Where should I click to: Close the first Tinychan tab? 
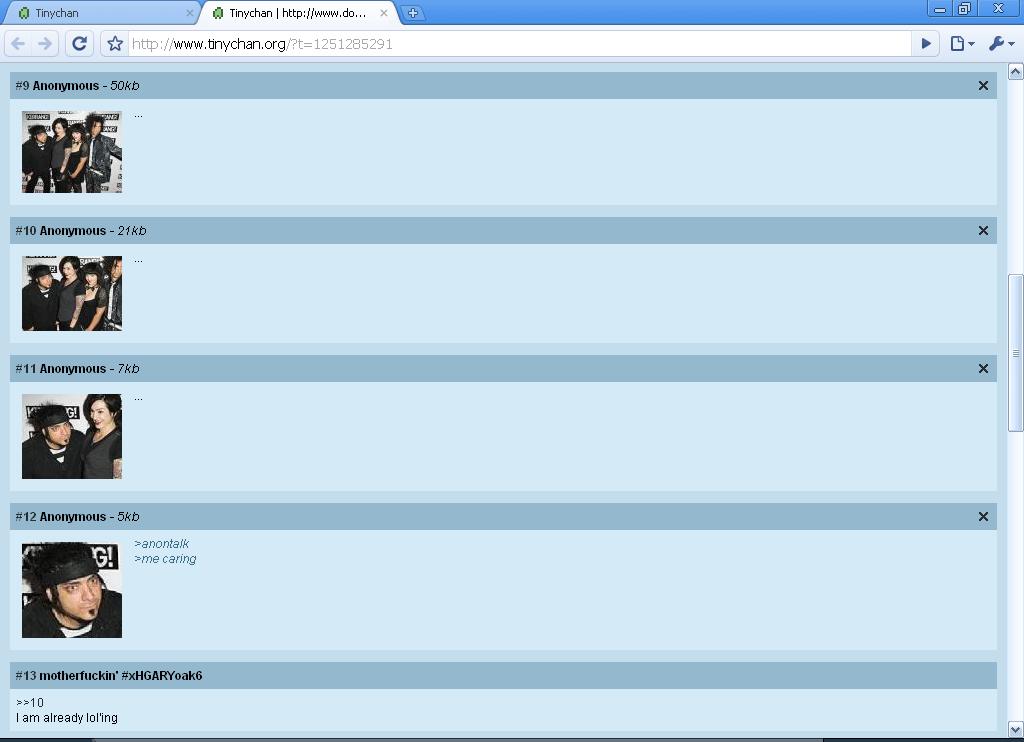(x=190, y=13)
